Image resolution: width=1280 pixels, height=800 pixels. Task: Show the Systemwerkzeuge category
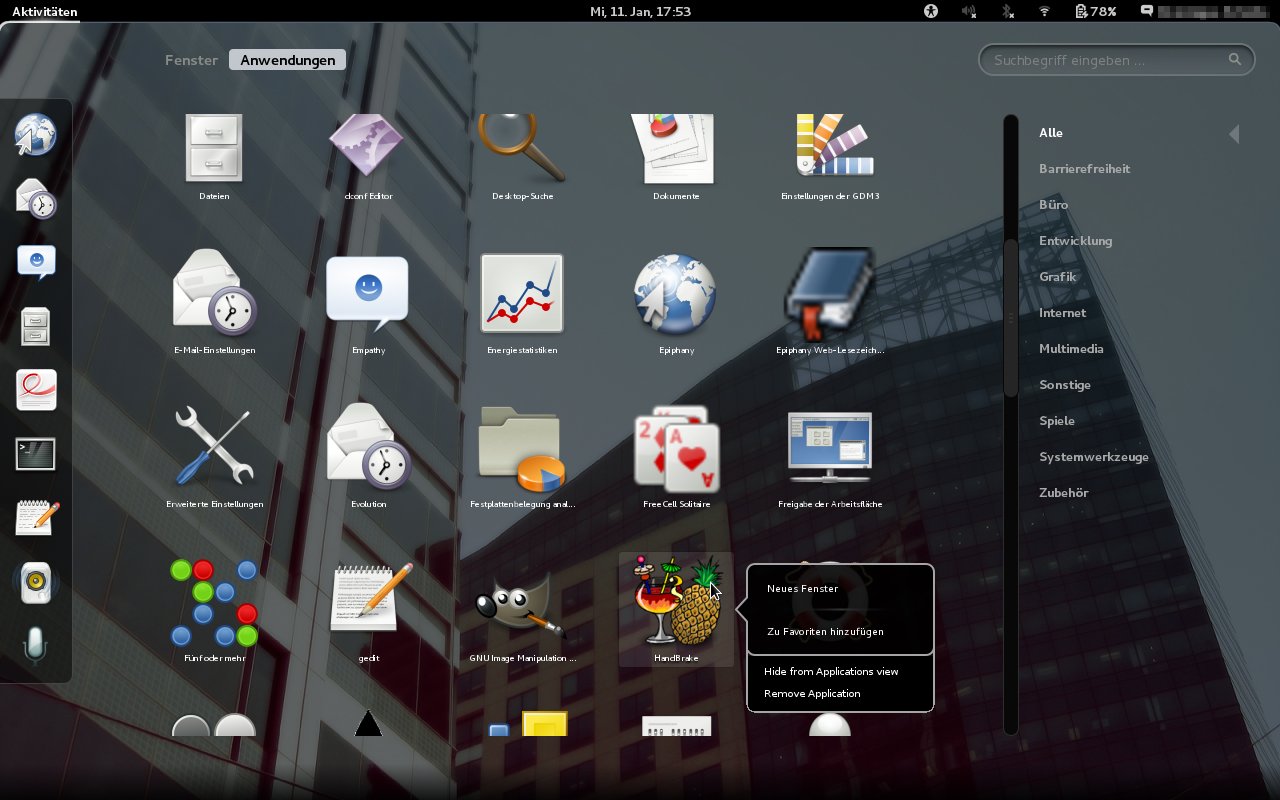pos(1094,457)
